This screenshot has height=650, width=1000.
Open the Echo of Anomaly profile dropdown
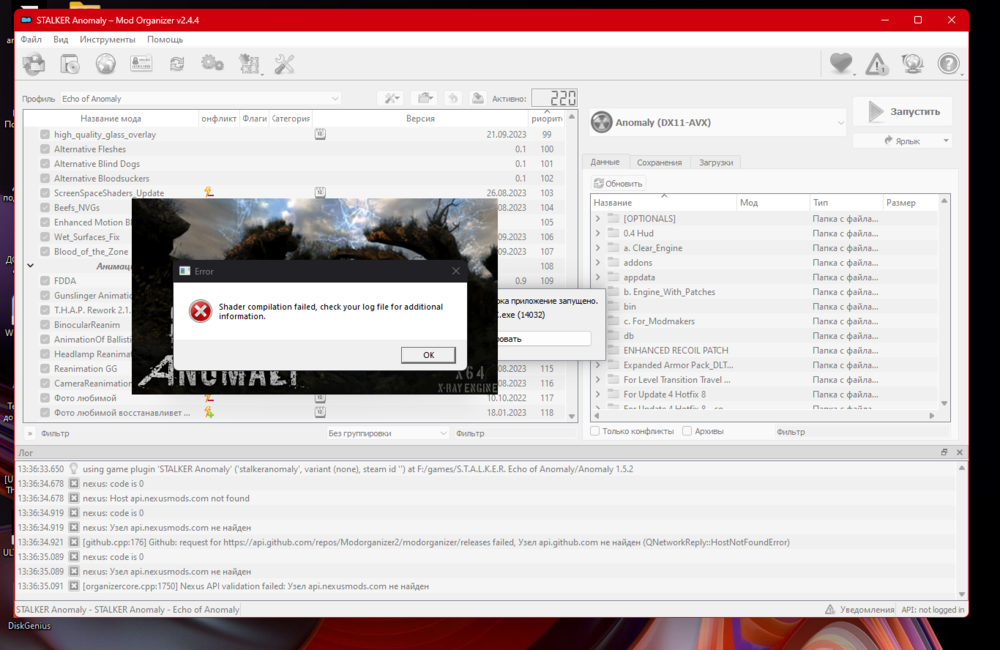[x=200, y=99]
